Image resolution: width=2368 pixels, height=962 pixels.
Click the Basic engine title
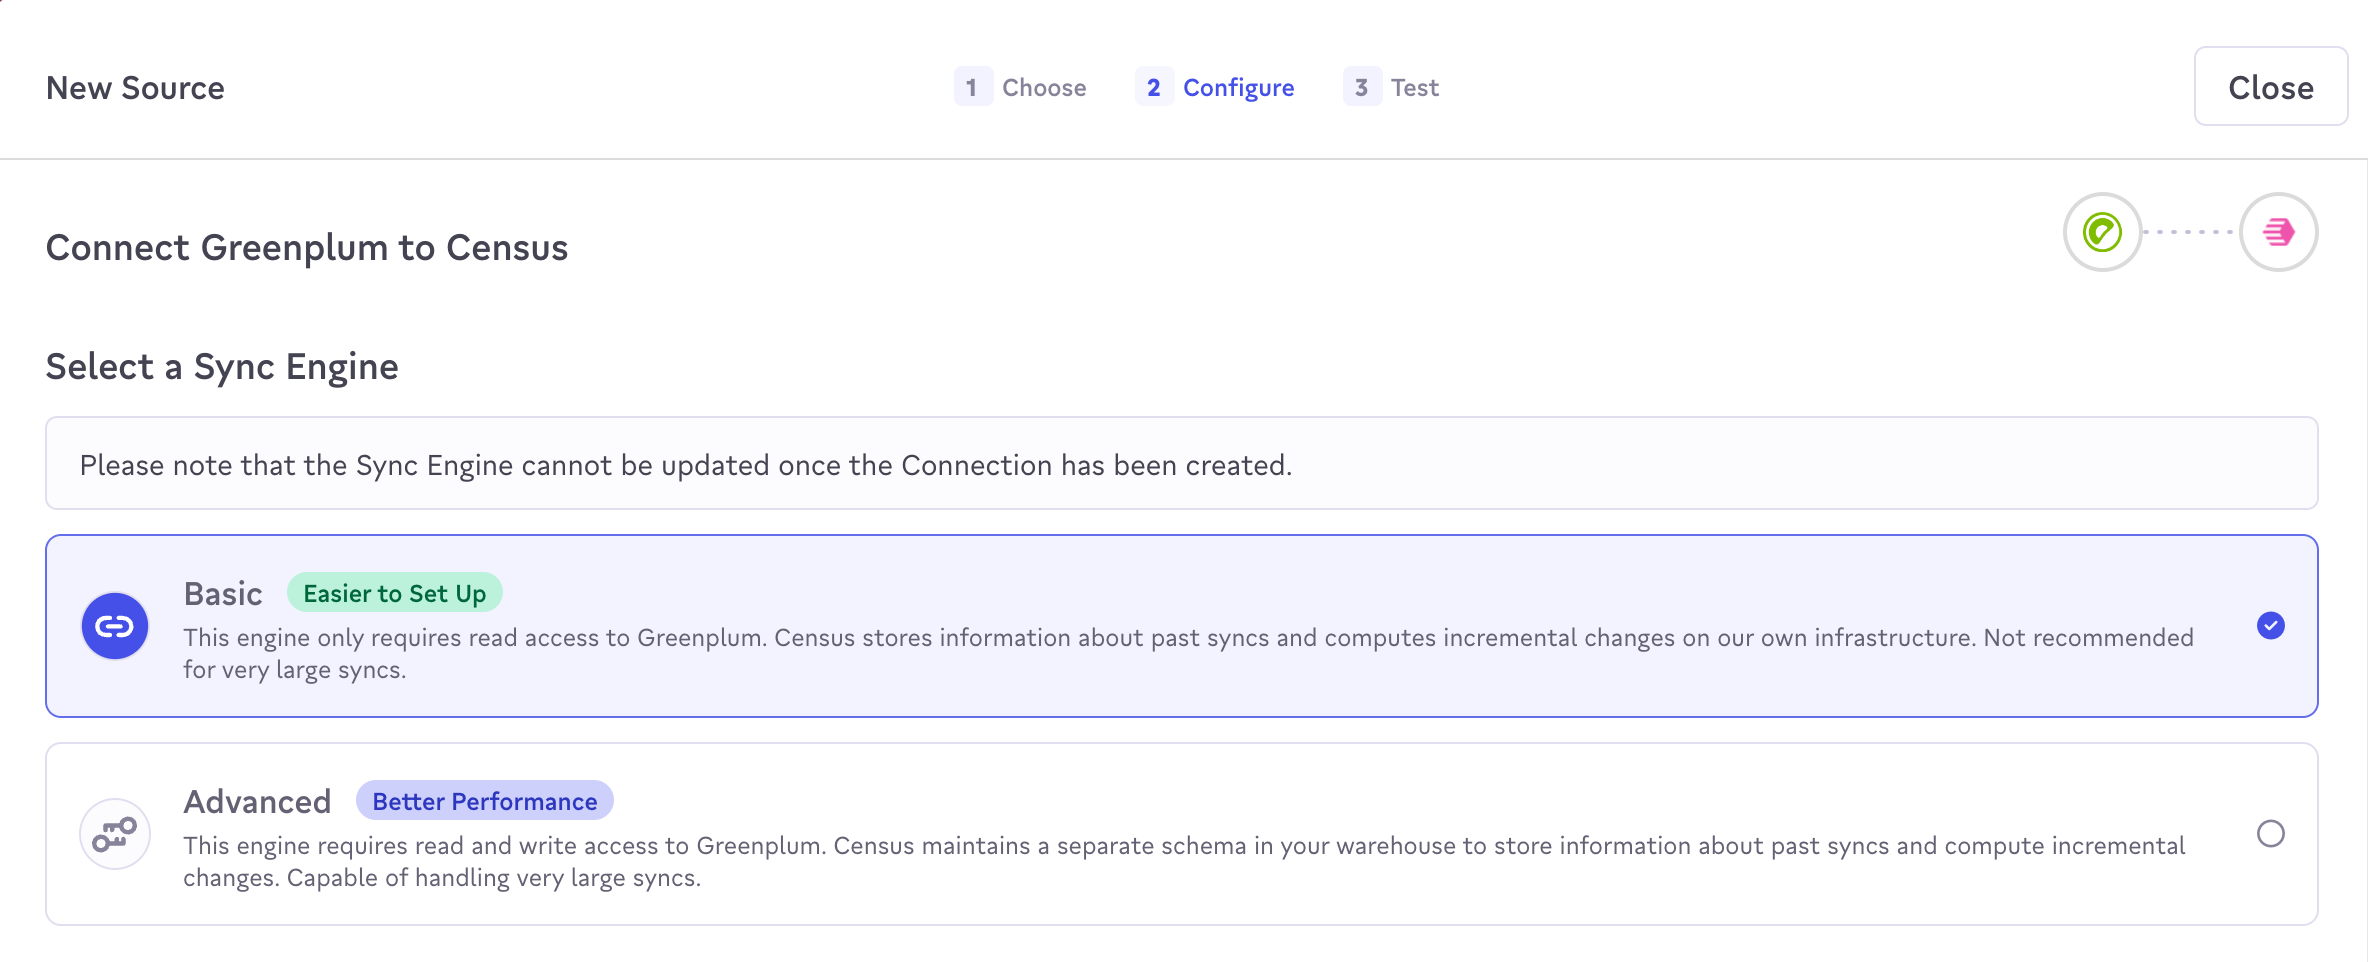coord(223,594)
